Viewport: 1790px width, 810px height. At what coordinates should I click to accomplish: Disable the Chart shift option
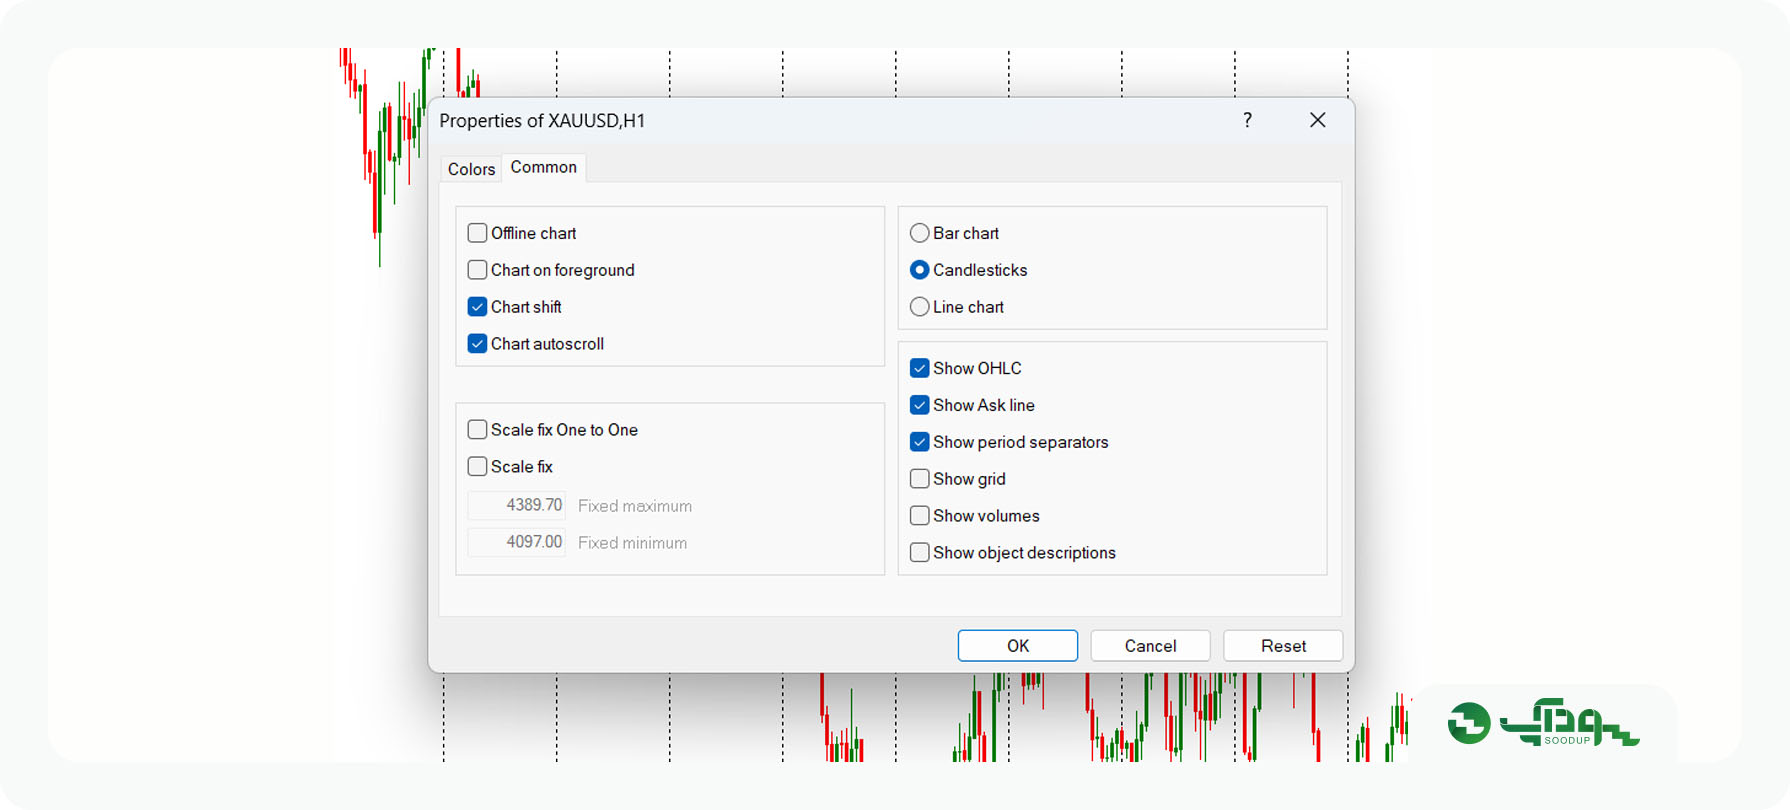click(x=477, y=307)
